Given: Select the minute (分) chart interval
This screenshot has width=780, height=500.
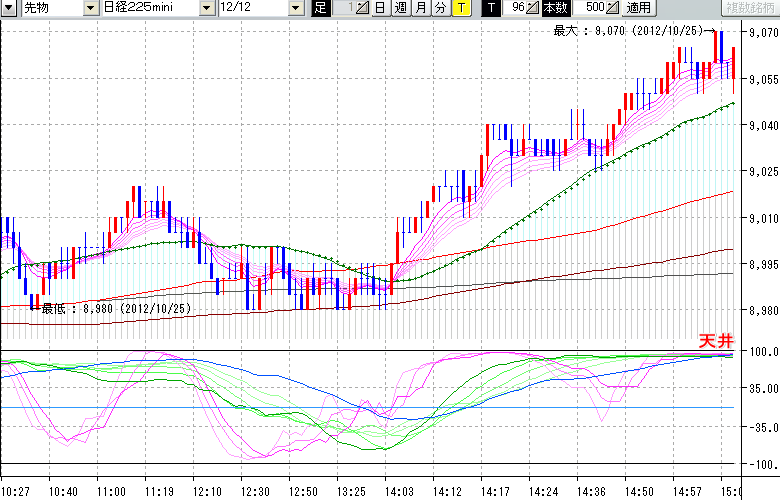Looking at the screenshot, I should [440, 8].
